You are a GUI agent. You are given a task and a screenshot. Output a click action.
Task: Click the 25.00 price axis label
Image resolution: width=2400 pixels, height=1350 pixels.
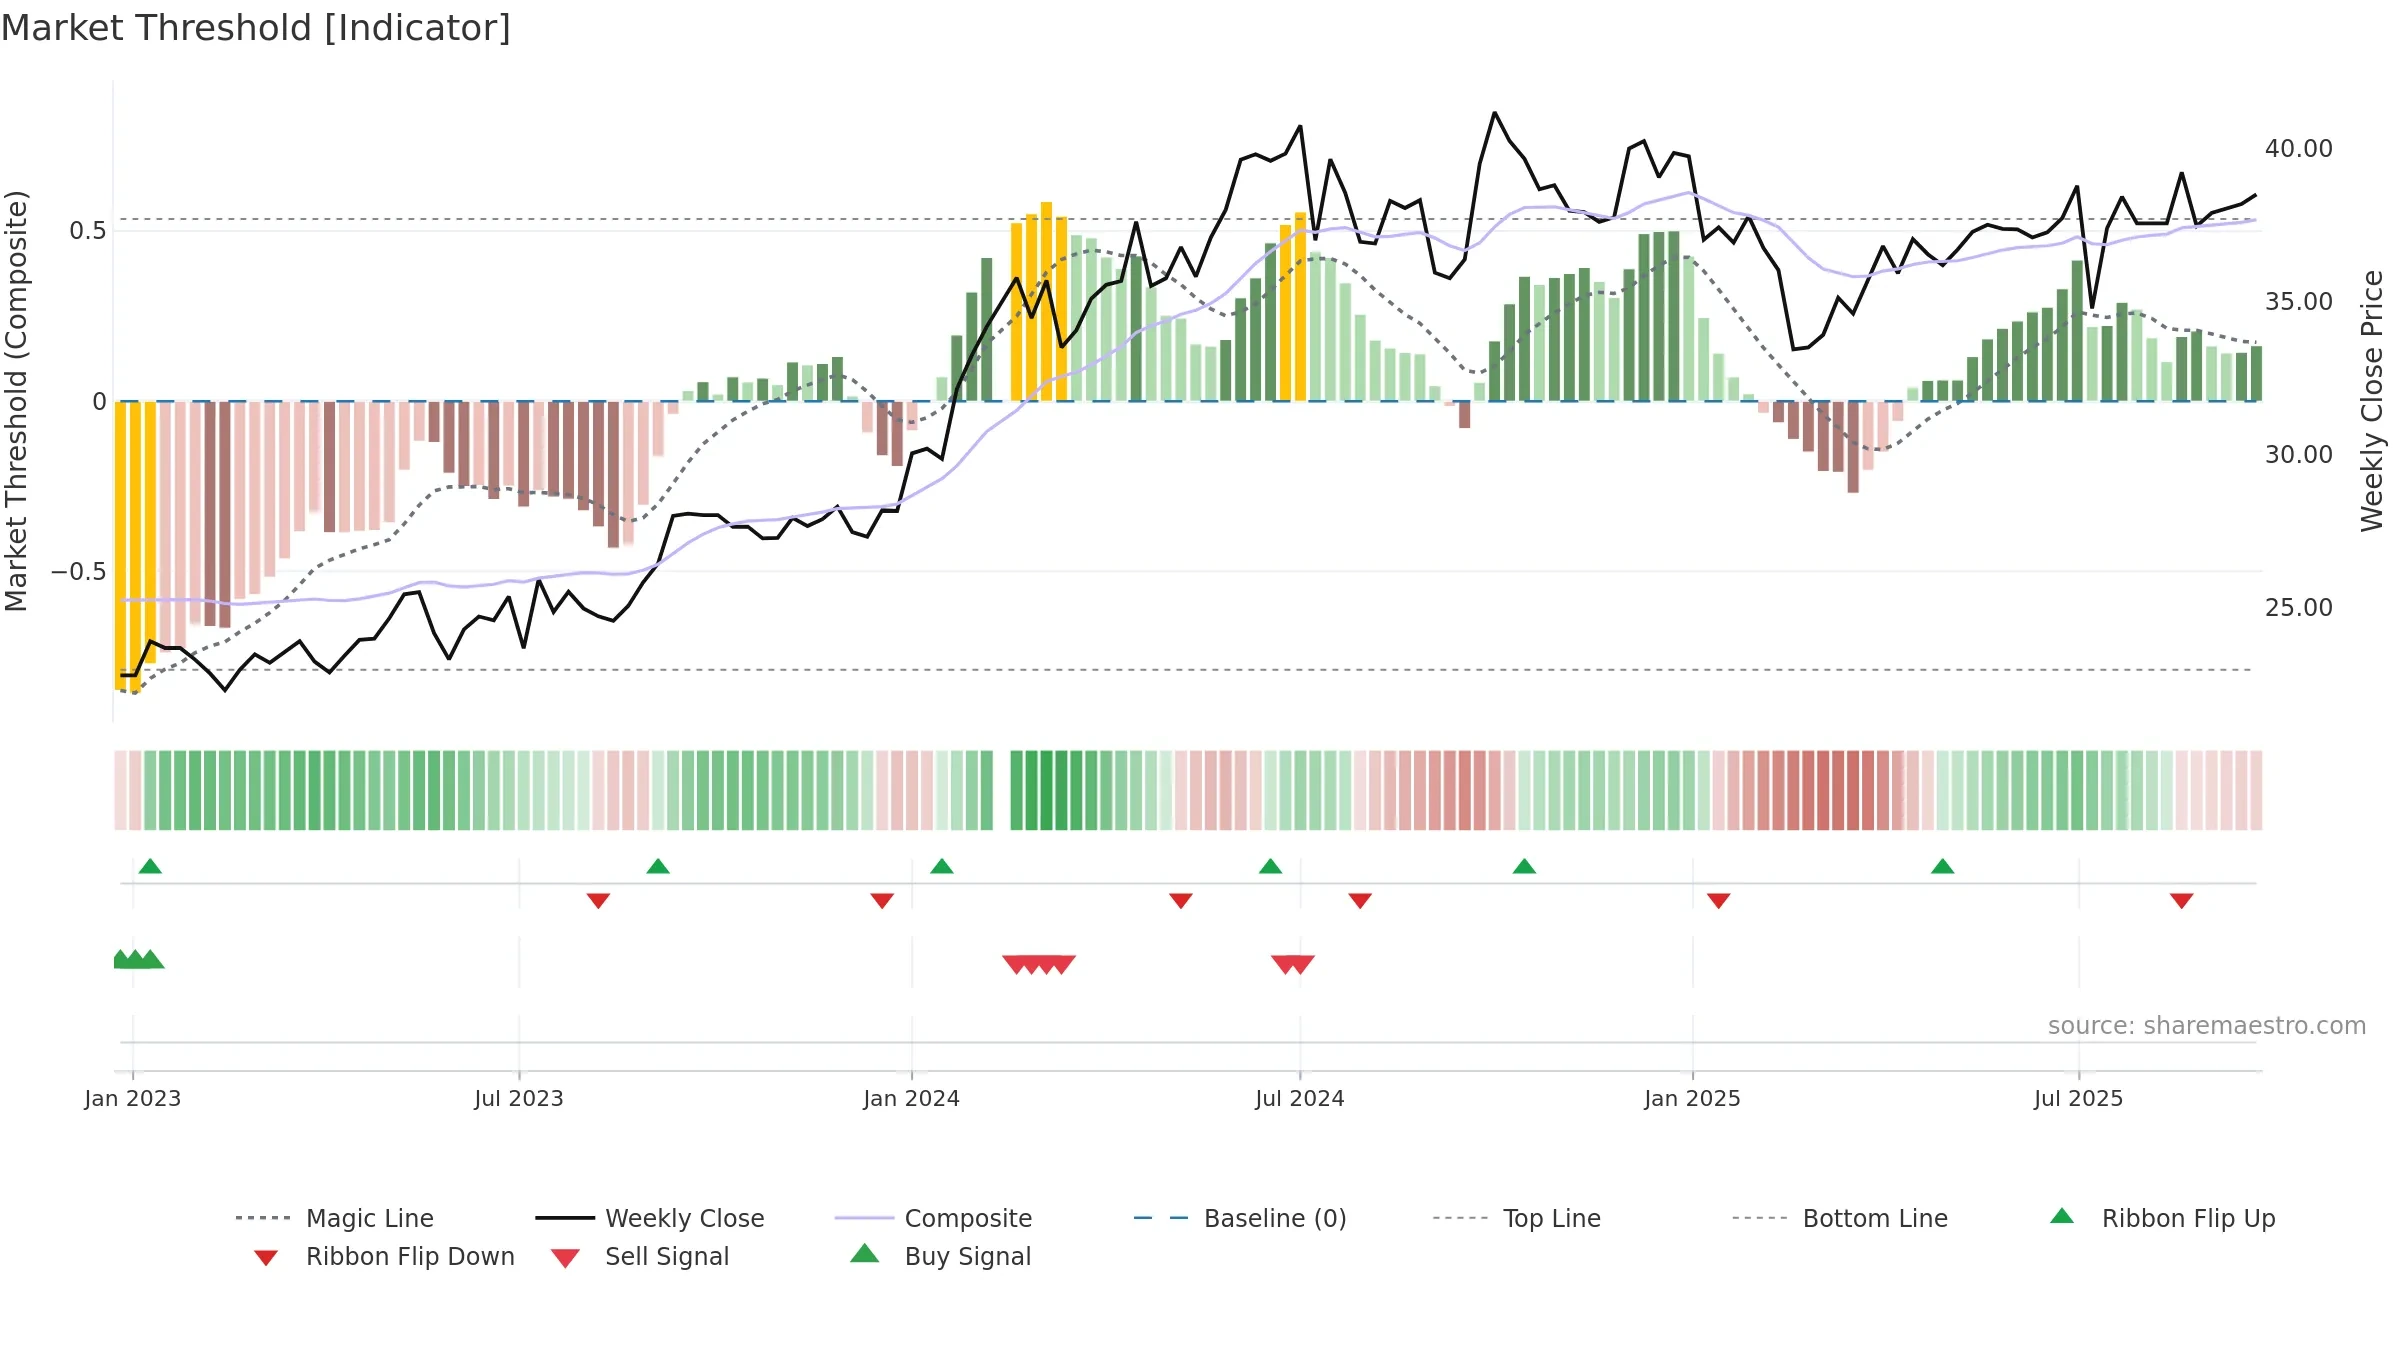tap(2298, 608)
